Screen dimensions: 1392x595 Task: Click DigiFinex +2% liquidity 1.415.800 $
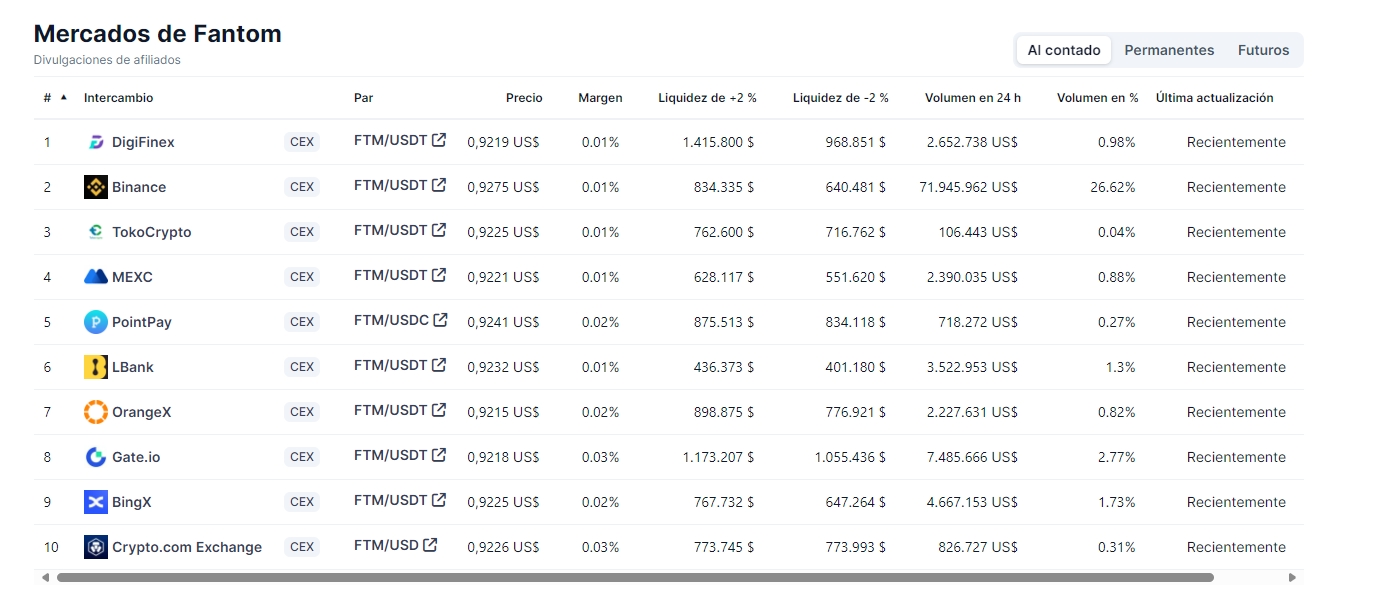click(x=718, y=142)
